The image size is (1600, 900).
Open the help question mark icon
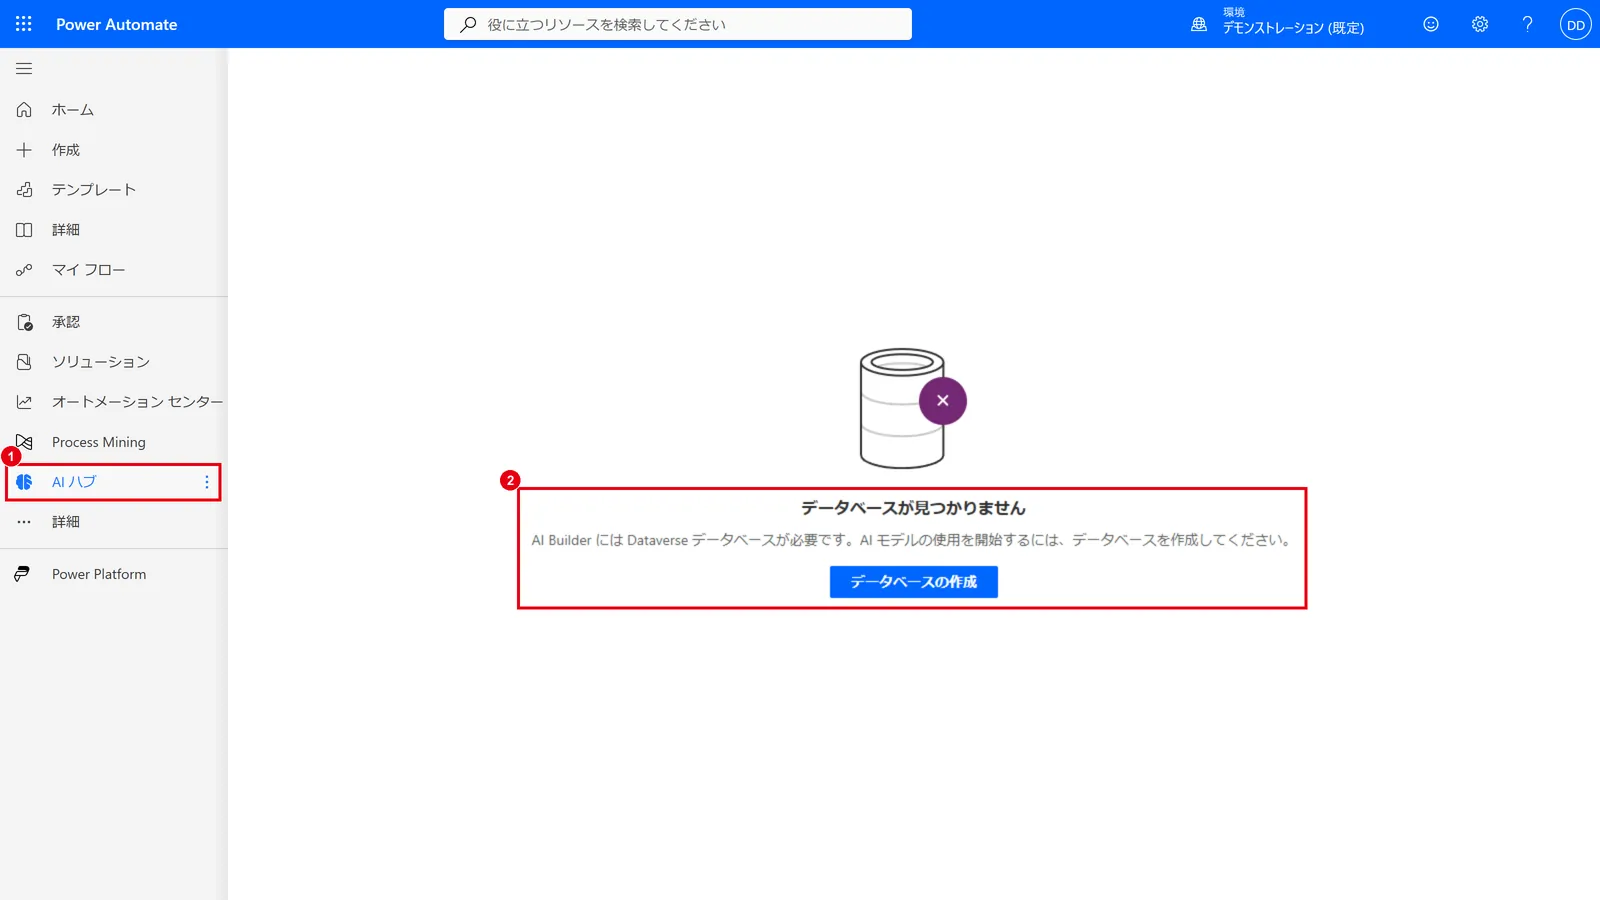1527,24
